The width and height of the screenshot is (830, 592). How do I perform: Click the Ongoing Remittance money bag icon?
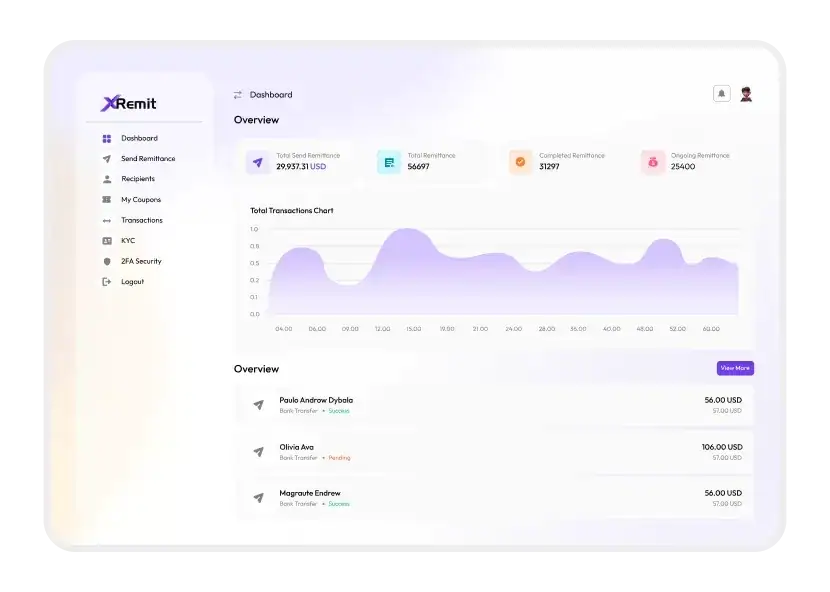[x=653, y=162]
